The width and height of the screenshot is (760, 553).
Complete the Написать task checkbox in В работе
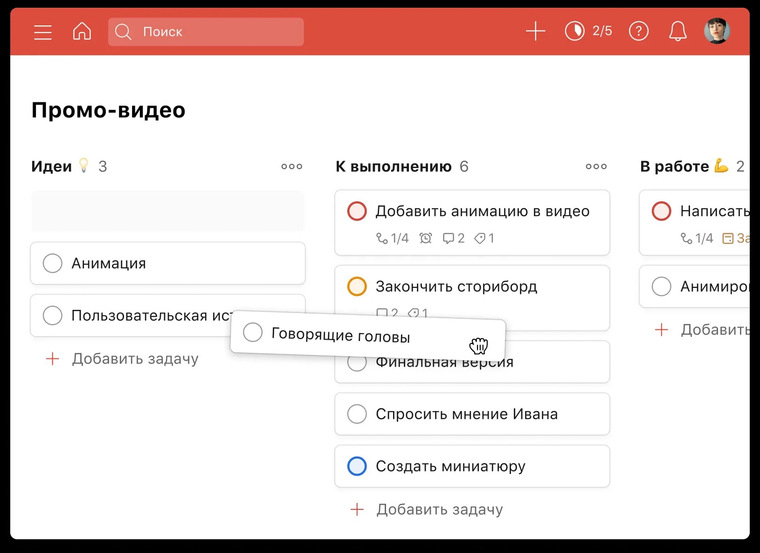[x=661, y=211]
